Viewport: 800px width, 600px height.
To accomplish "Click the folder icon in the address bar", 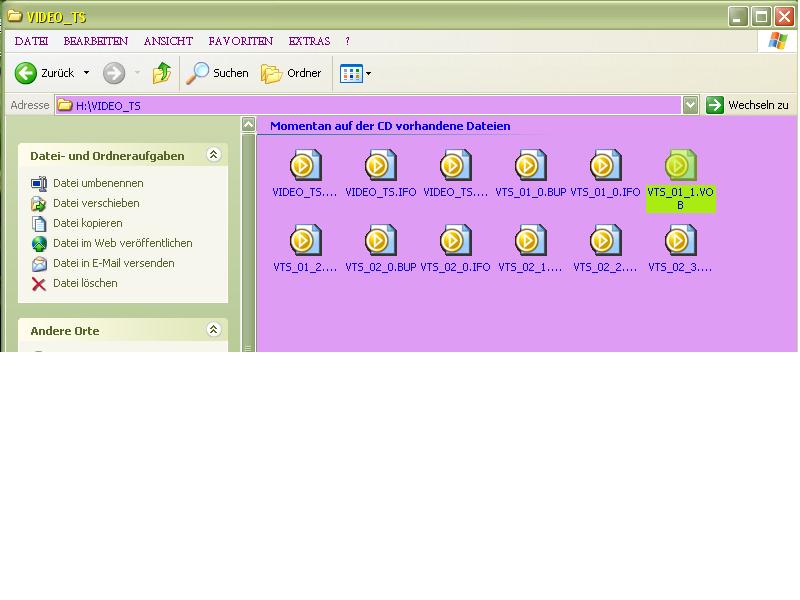I will click(65, 105).
